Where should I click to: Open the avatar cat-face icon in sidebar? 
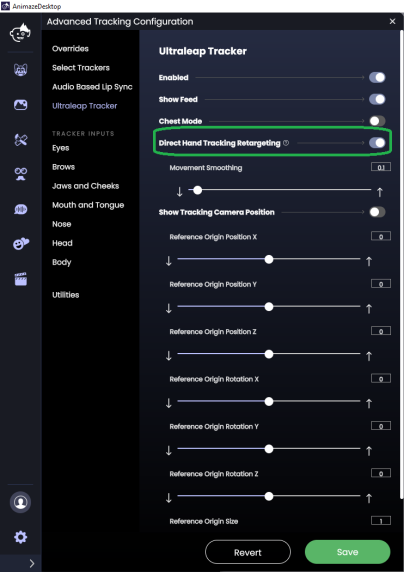click(20, 70)
